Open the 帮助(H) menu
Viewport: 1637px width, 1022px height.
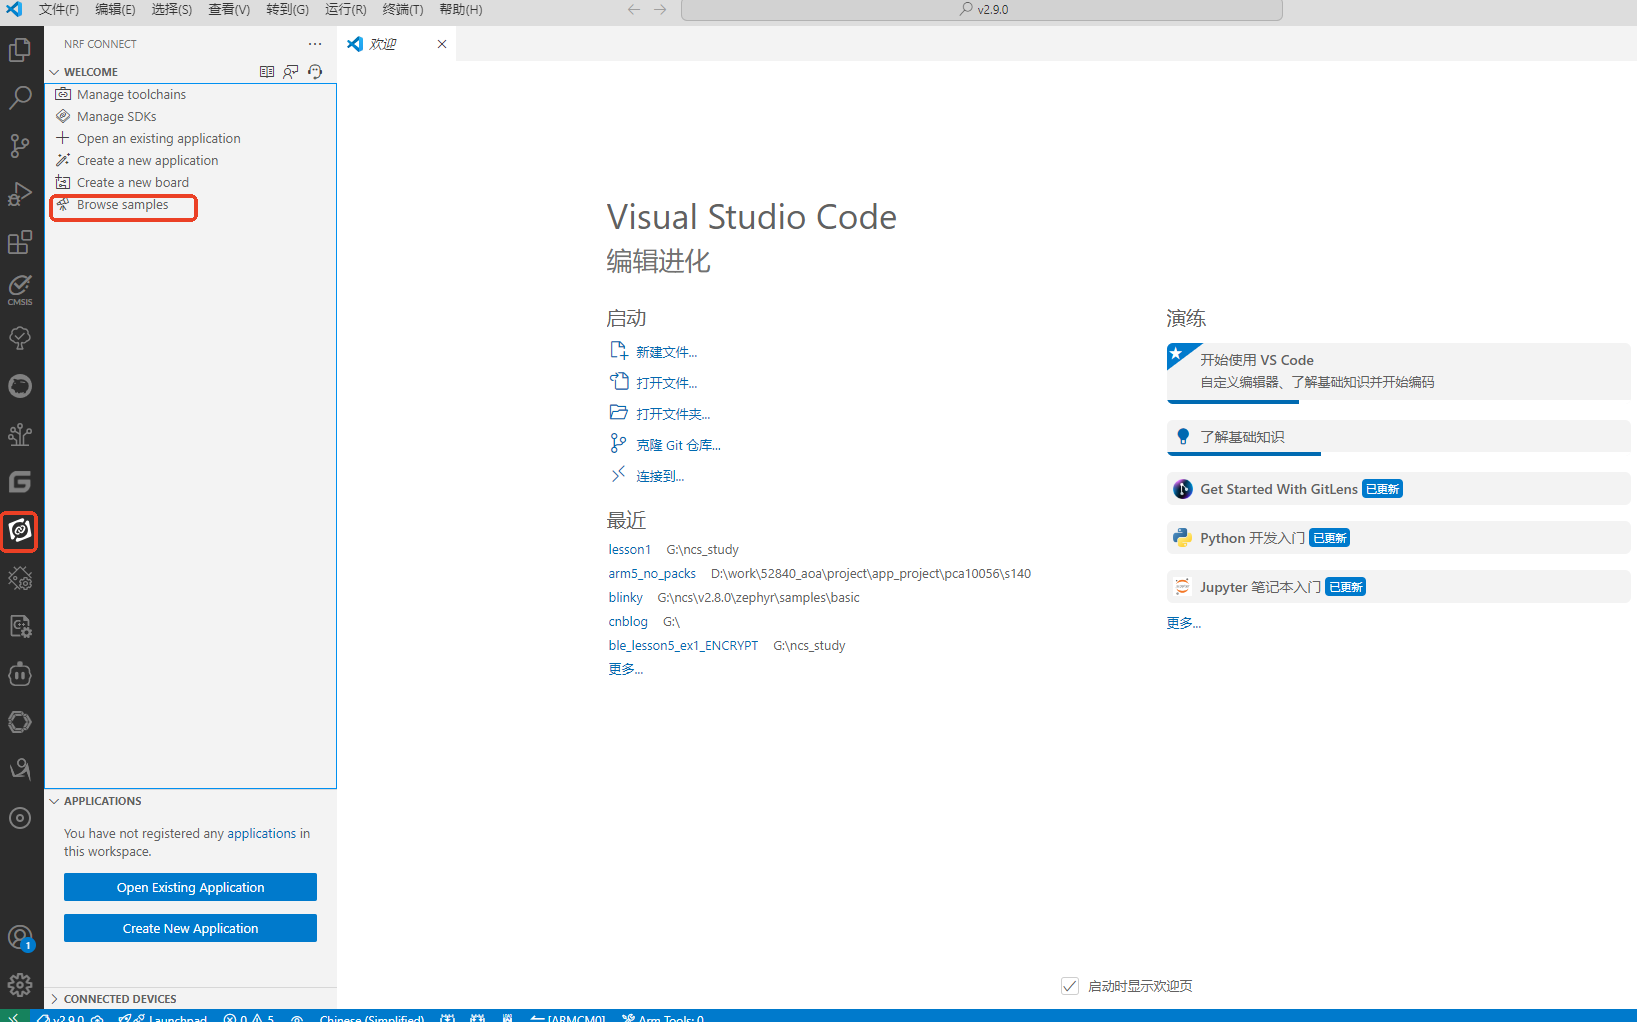coord(461,9)
